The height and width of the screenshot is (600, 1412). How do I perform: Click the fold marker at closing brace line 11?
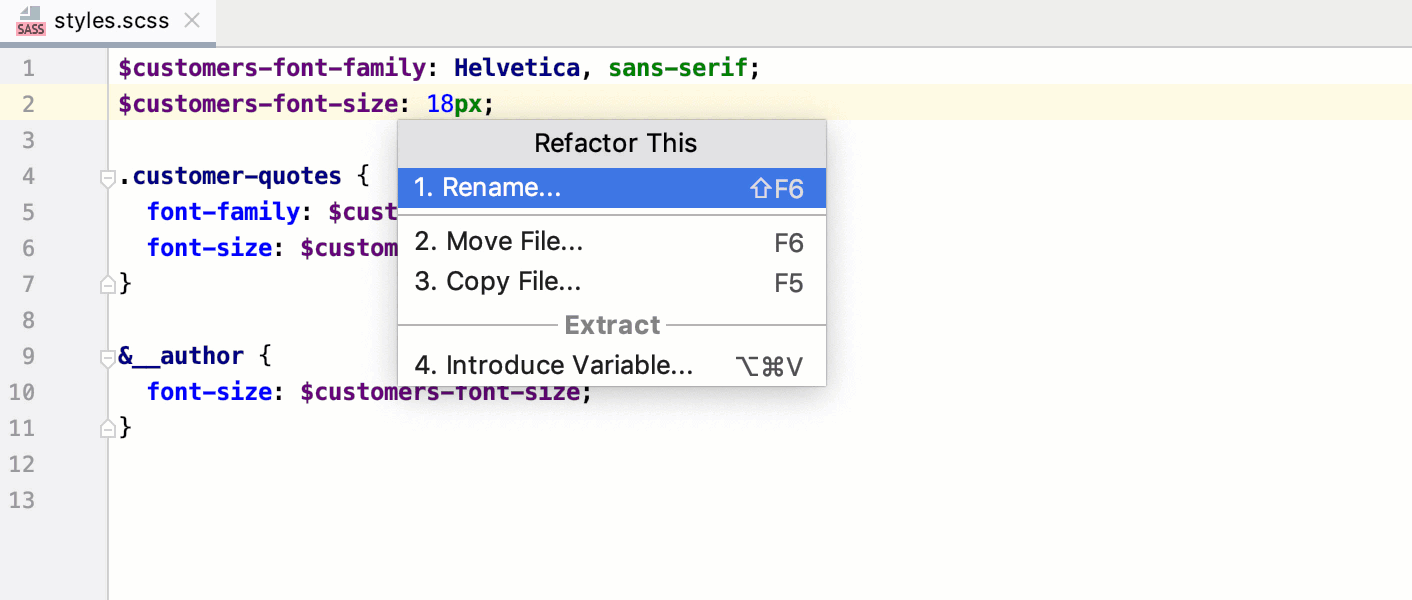[x=107, y=428]
